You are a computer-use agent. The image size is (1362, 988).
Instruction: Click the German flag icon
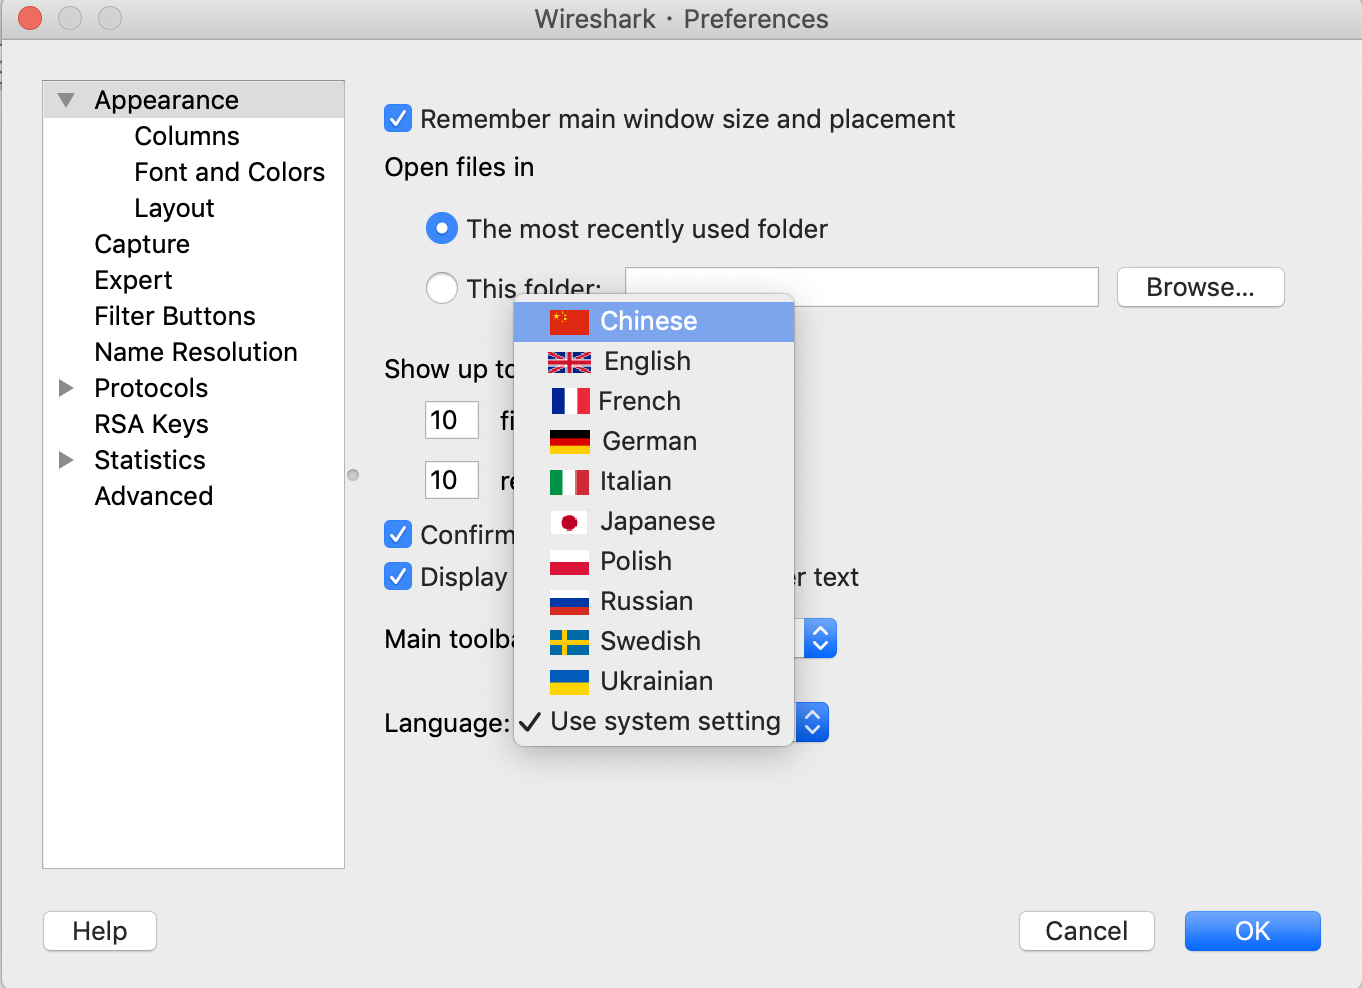coord(569,442)
